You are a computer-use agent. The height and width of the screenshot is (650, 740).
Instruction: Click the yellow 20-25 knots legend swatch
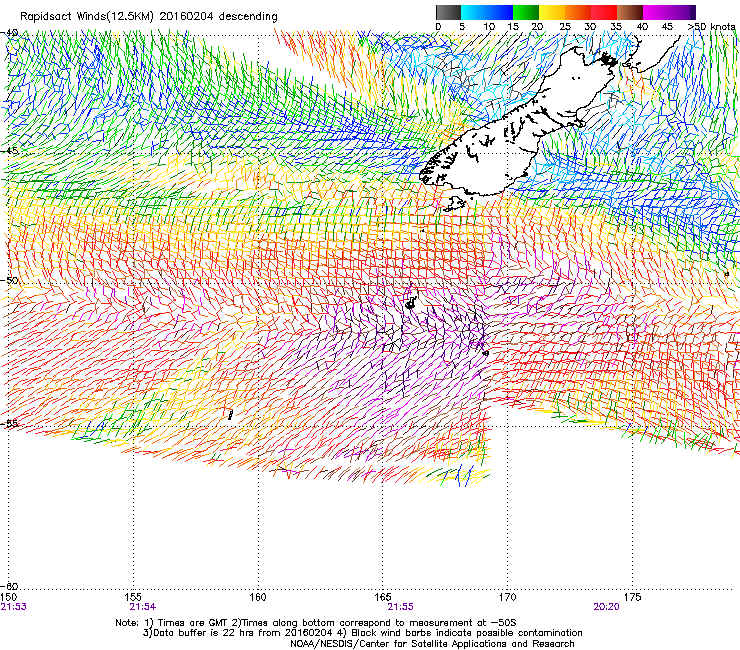(x=552, y=12)
